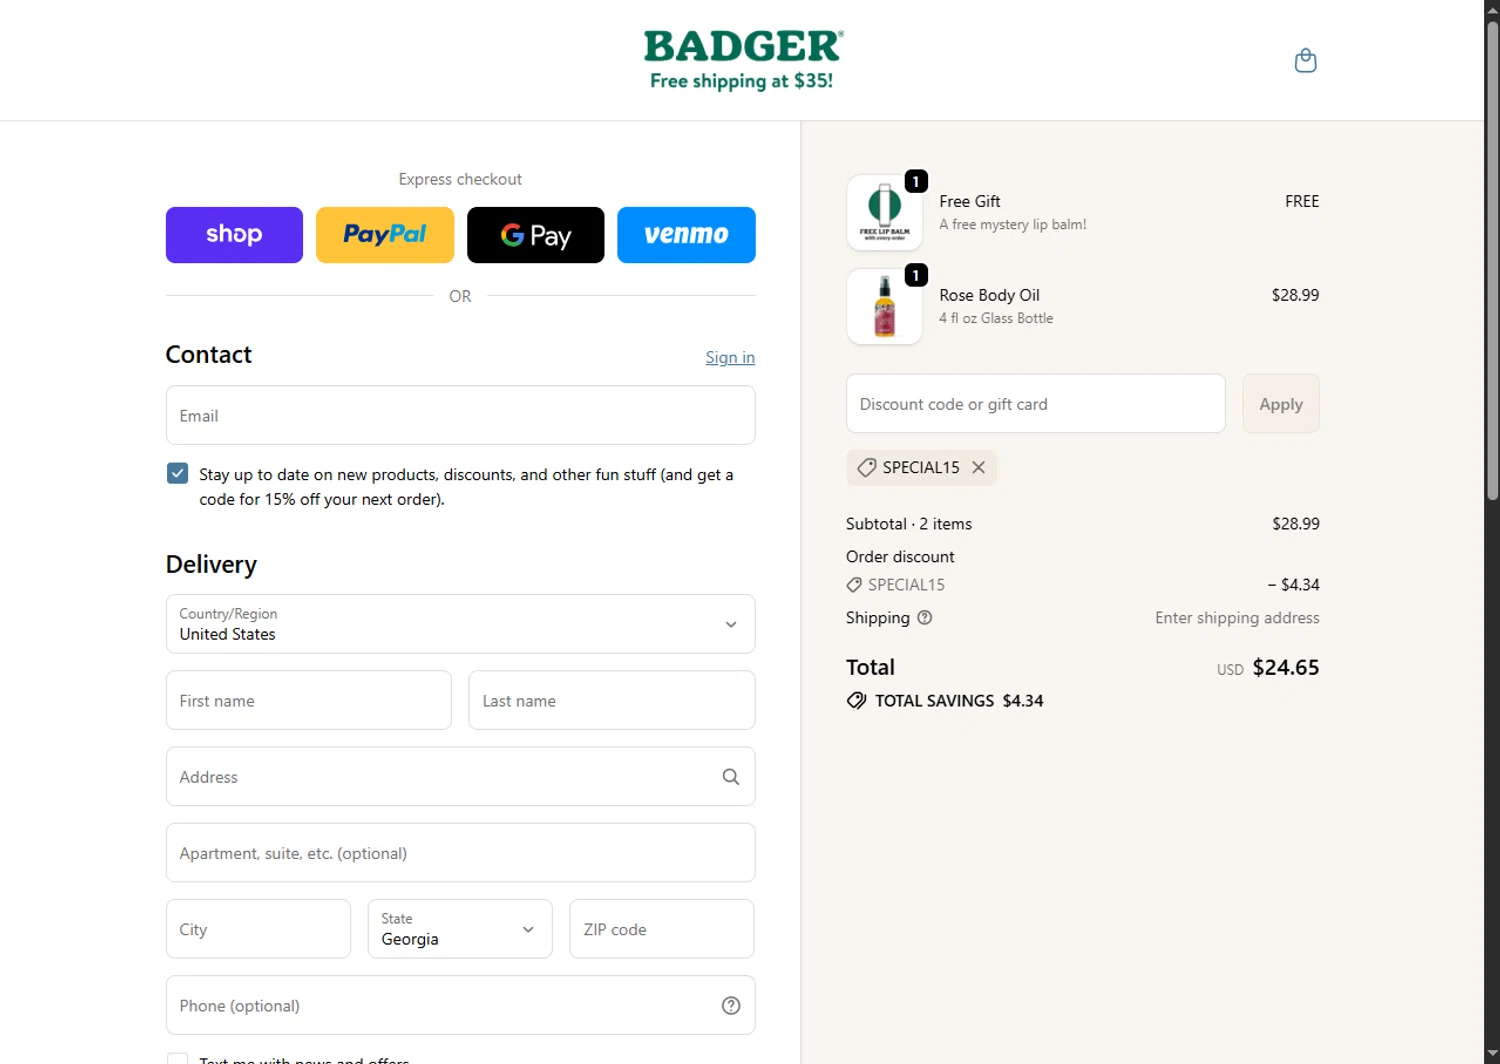Uncheck the stay up to date checkbox
The width and height of the screenshot is (1500, 1064).
click(x=177, y=473)
